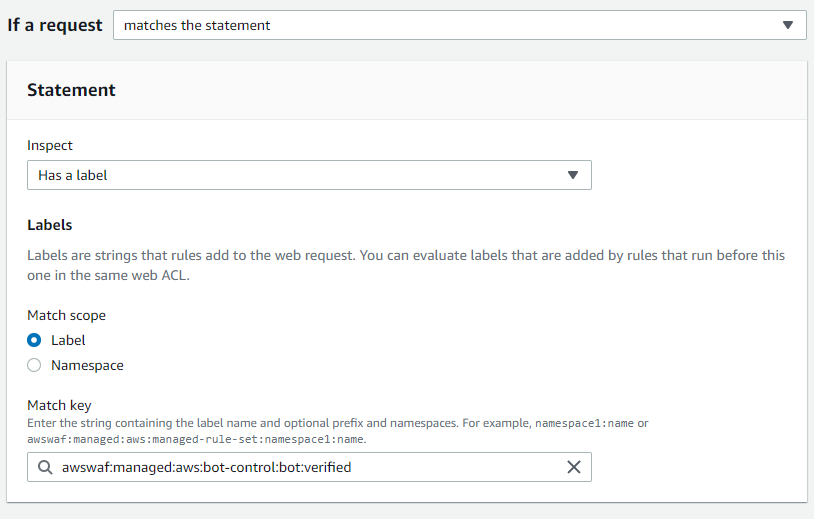814x519 pixels.
Task: Click the 'Match scope' heading
Action: tap(66, 315)
